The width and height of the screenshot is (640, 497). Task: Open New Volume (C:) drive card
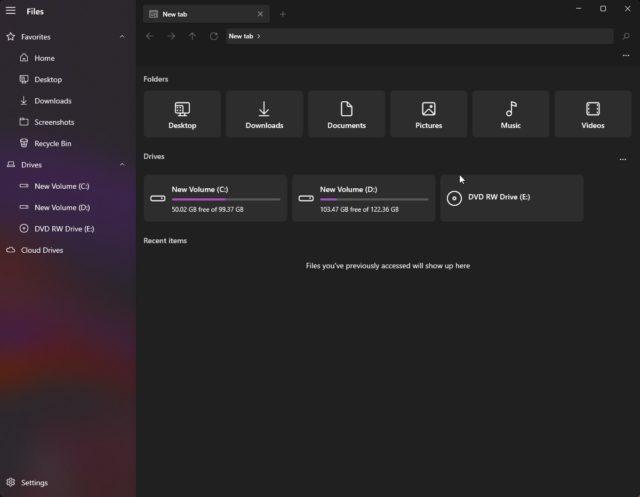(x=215, y=198)
